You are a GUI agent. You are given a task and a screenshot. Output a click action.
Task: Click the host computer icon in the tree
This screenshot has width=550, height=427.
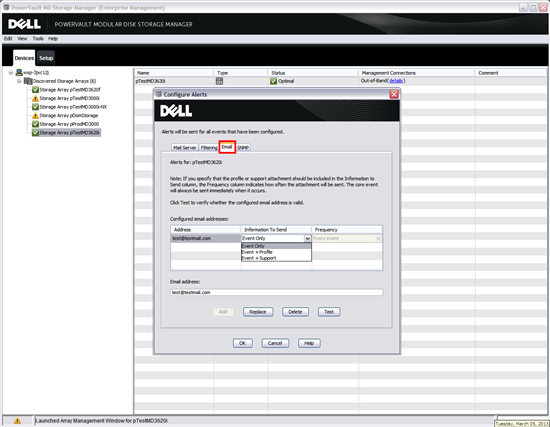[19, 72]
